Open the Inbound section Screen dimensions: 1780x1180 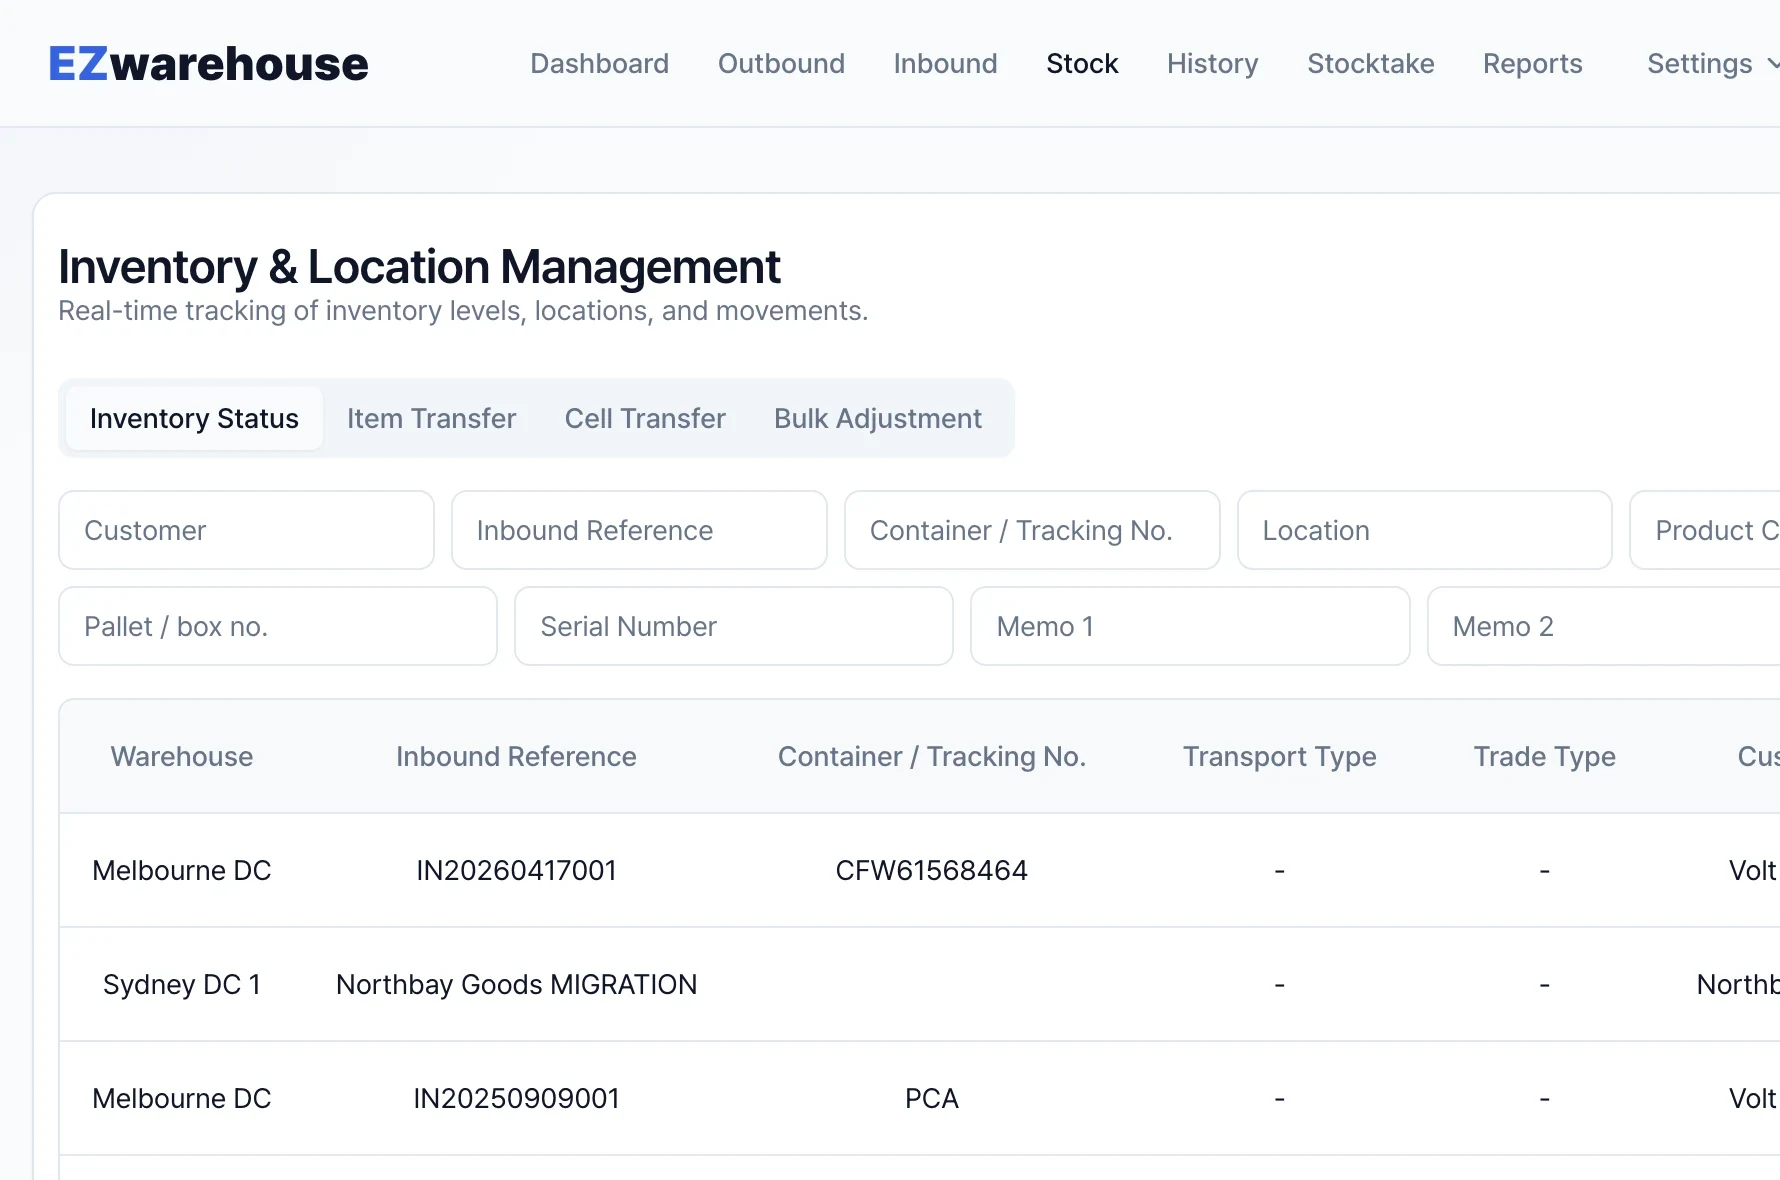[945, 64]
